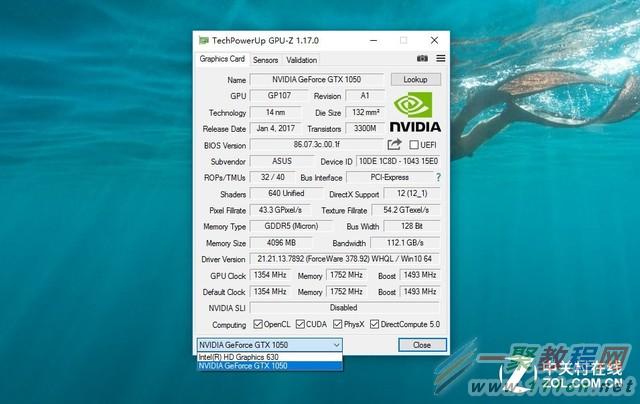640x404 pixels.
Task: Click the Texture Fillrate field 54.2 GTexel/s
Action: [x=406, y=210]
